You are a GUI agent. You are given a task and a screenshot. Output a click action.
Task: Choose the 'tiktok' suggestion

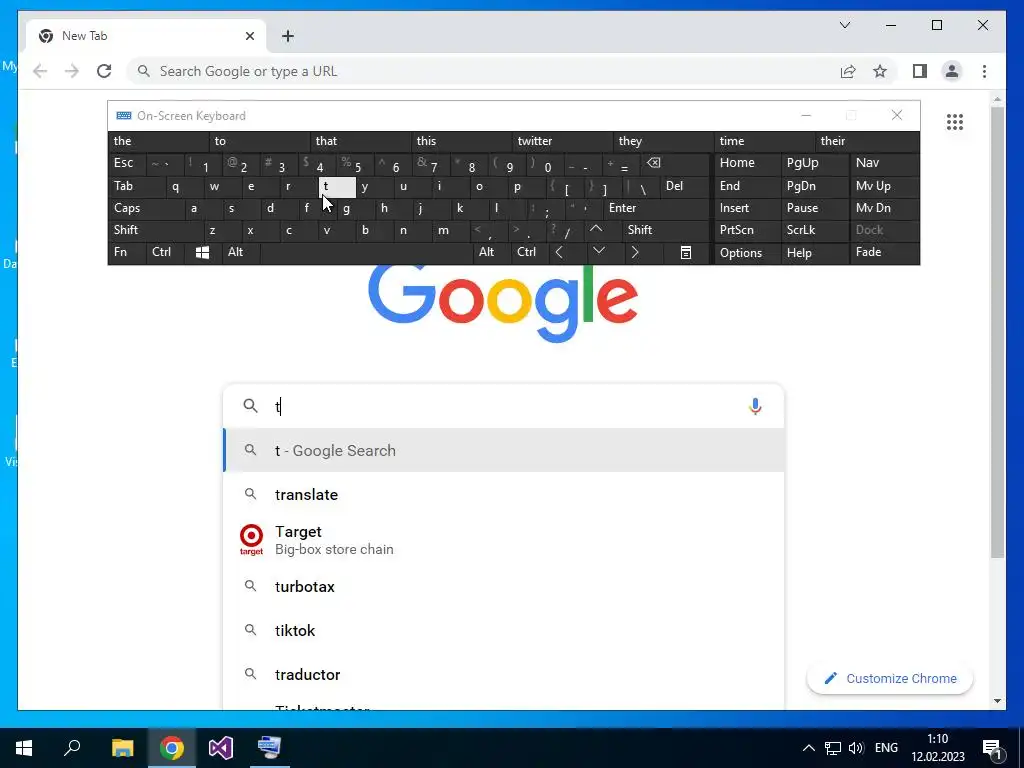(504, 630)
